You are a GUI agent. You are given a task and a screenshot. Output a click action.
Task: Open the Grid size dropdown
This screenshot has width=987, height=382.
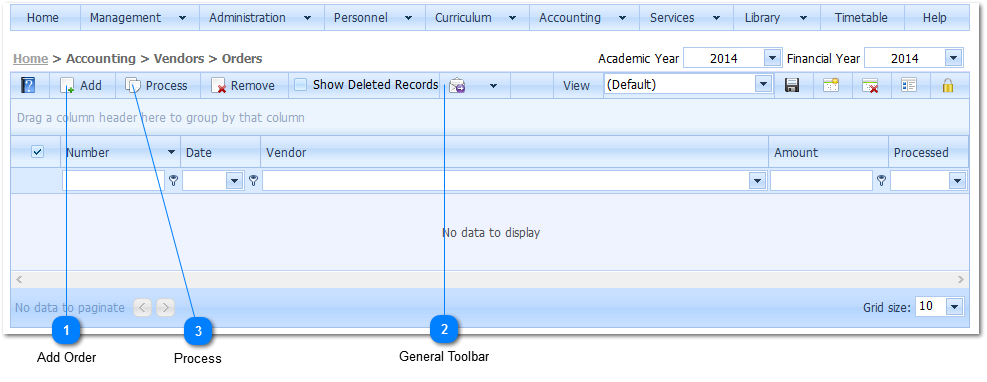point(955,307)
